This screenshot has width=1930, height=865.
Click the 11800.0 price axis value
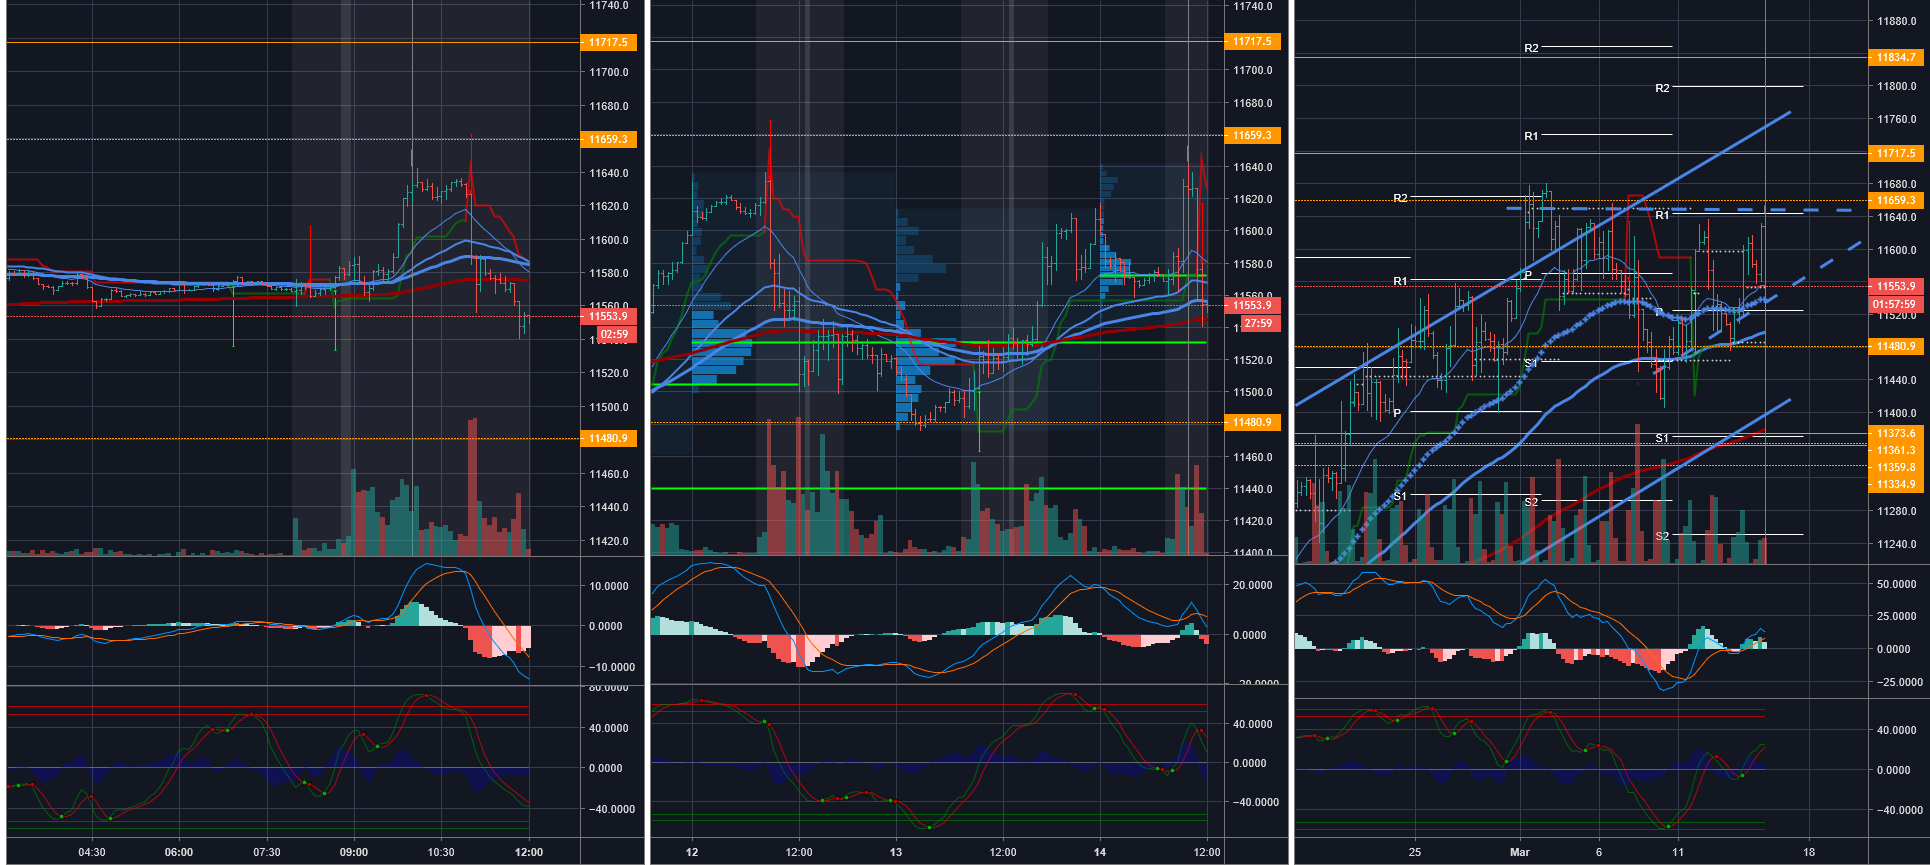1897,86
